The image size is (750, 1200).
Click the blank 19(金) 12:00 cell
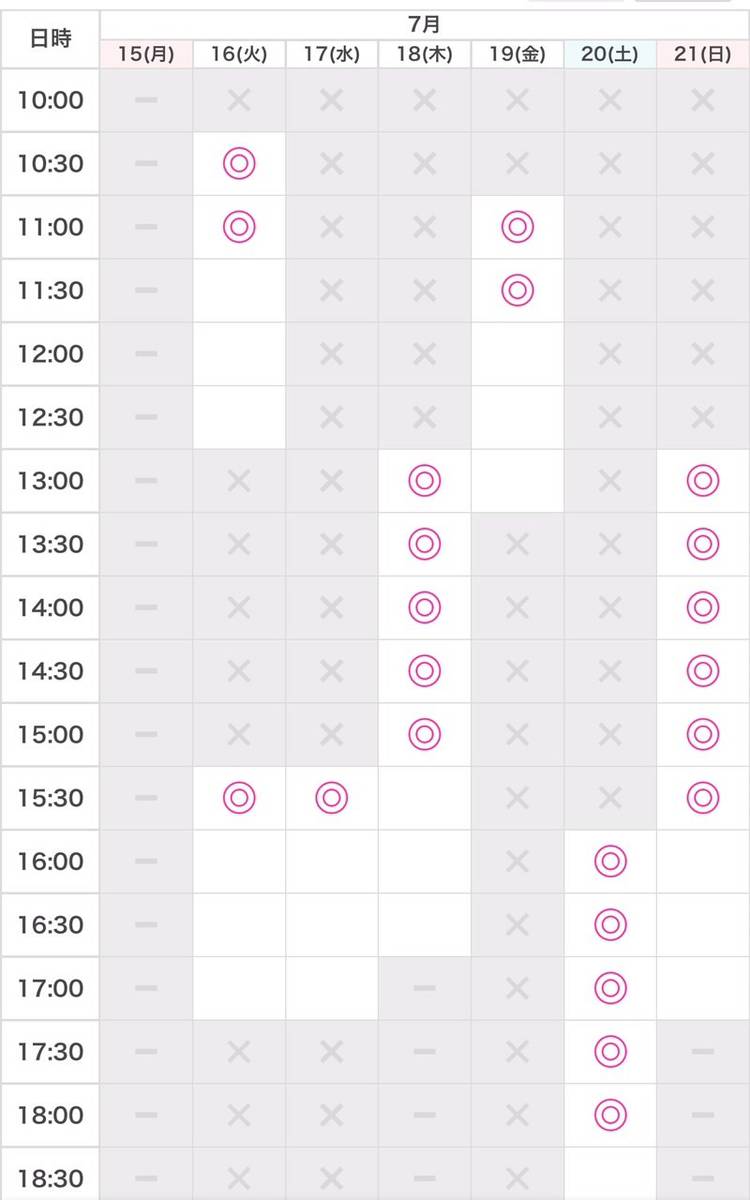517,354
